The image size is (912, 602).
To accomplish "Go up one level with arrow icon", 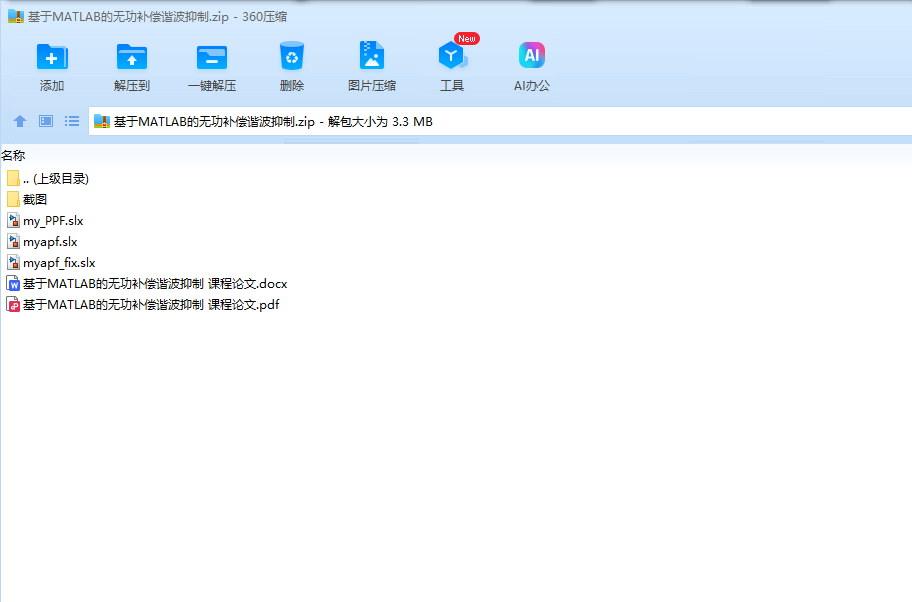I will click(x=20, y=121).
